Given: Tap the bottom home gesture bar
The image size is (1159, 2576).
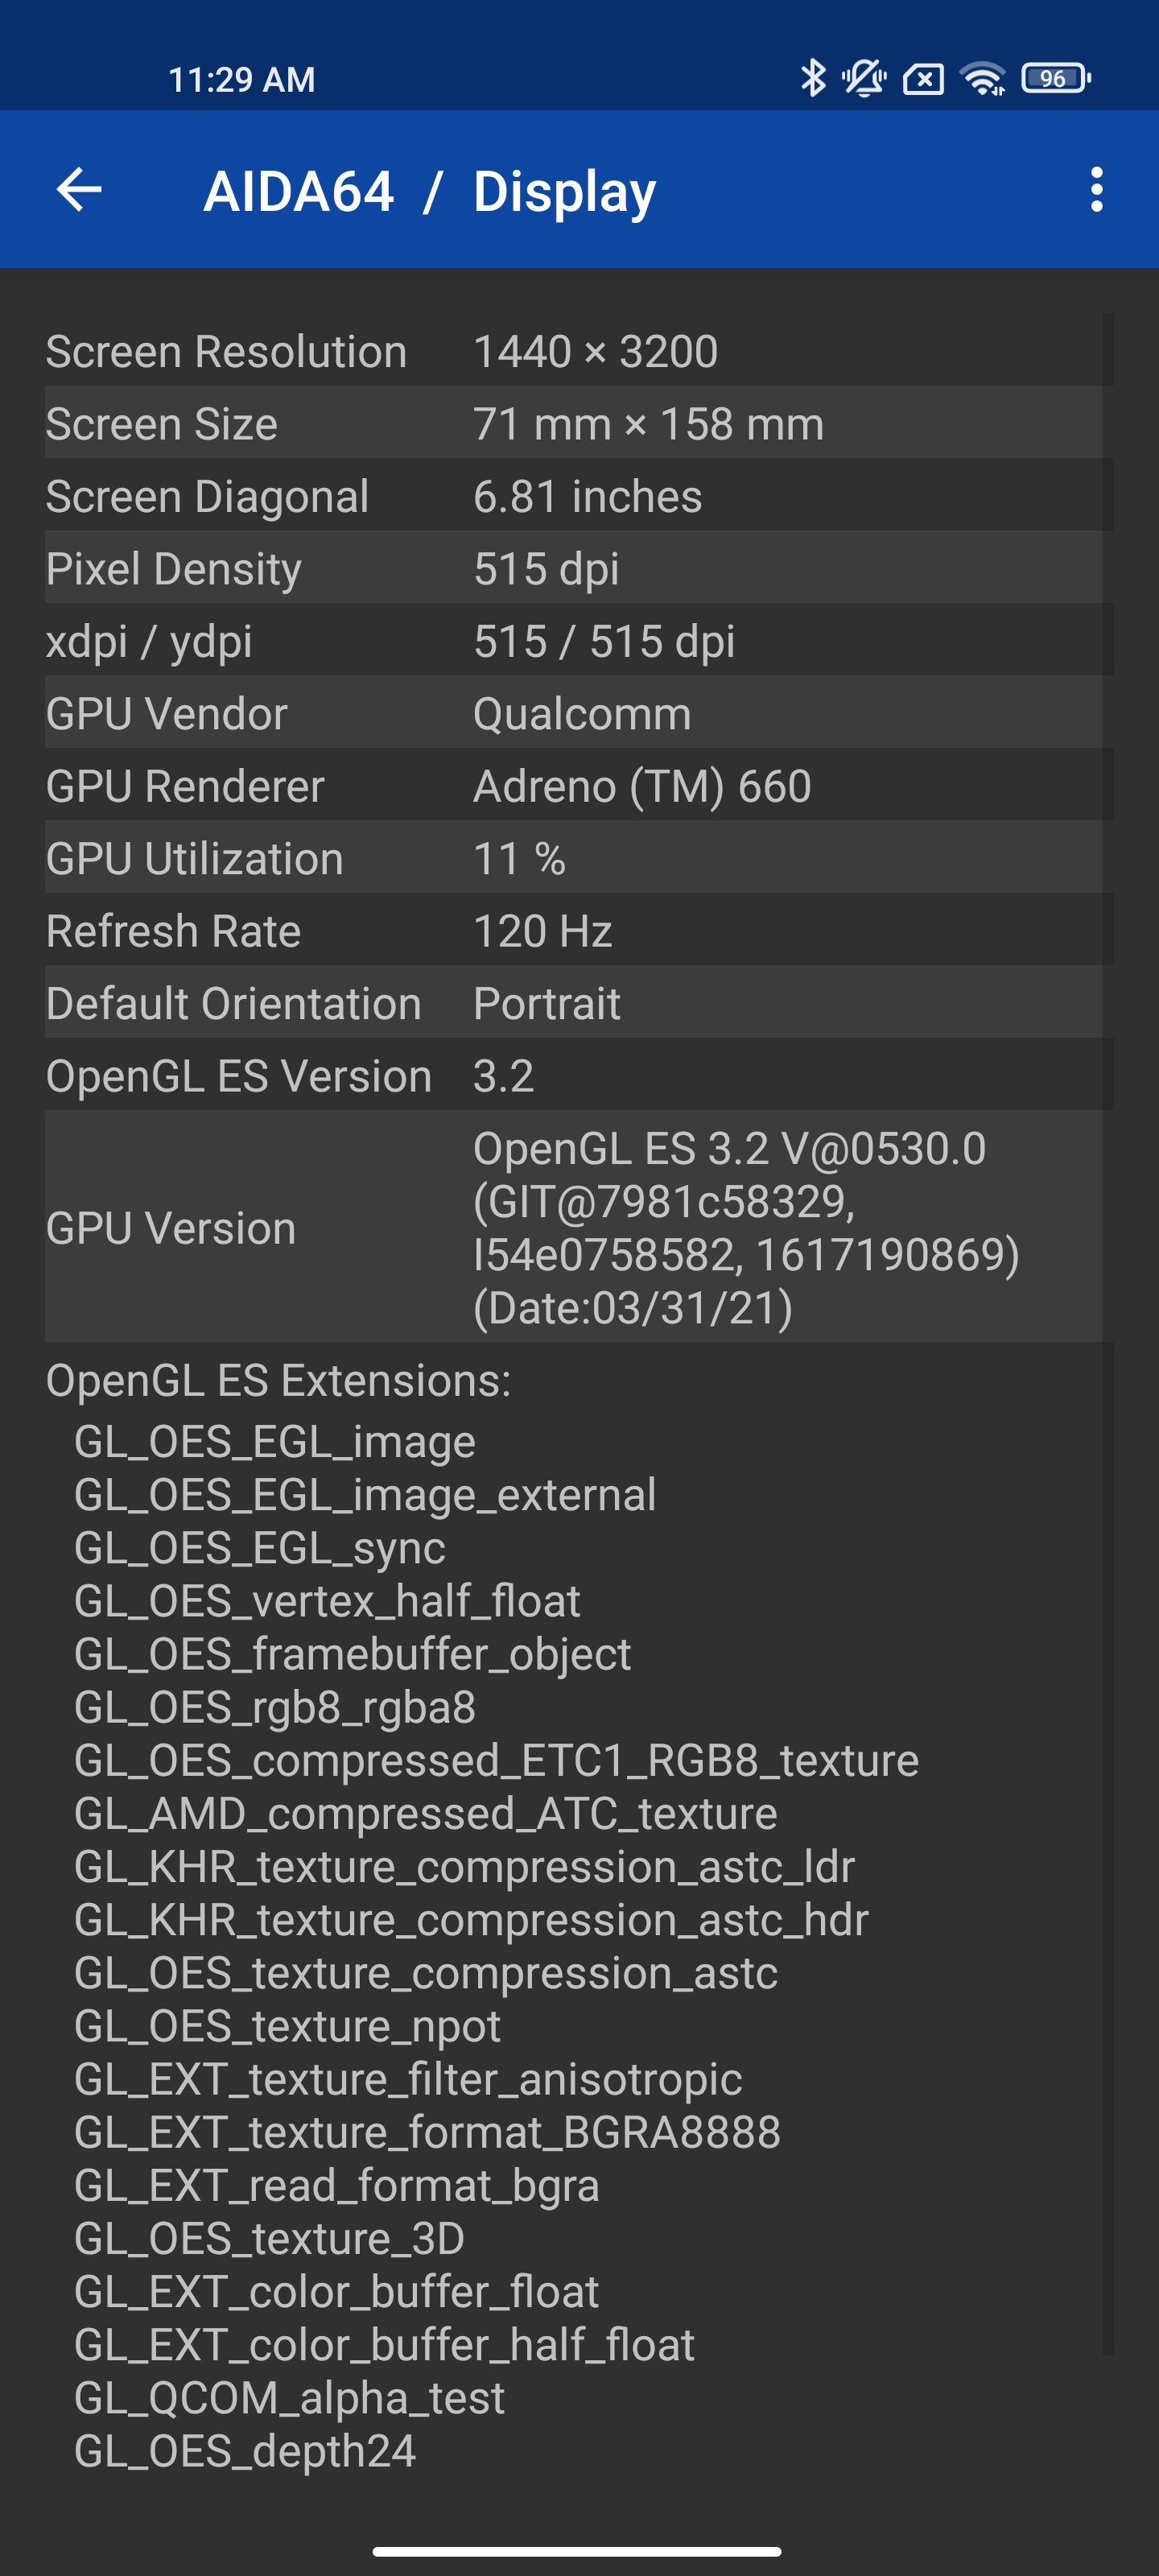Looking at the screenshot, I should (577, 2551).
